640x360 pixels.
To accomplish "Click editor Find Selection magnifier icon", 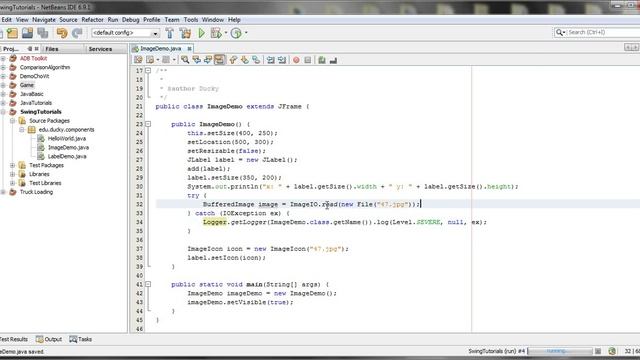I will (185, 60).
